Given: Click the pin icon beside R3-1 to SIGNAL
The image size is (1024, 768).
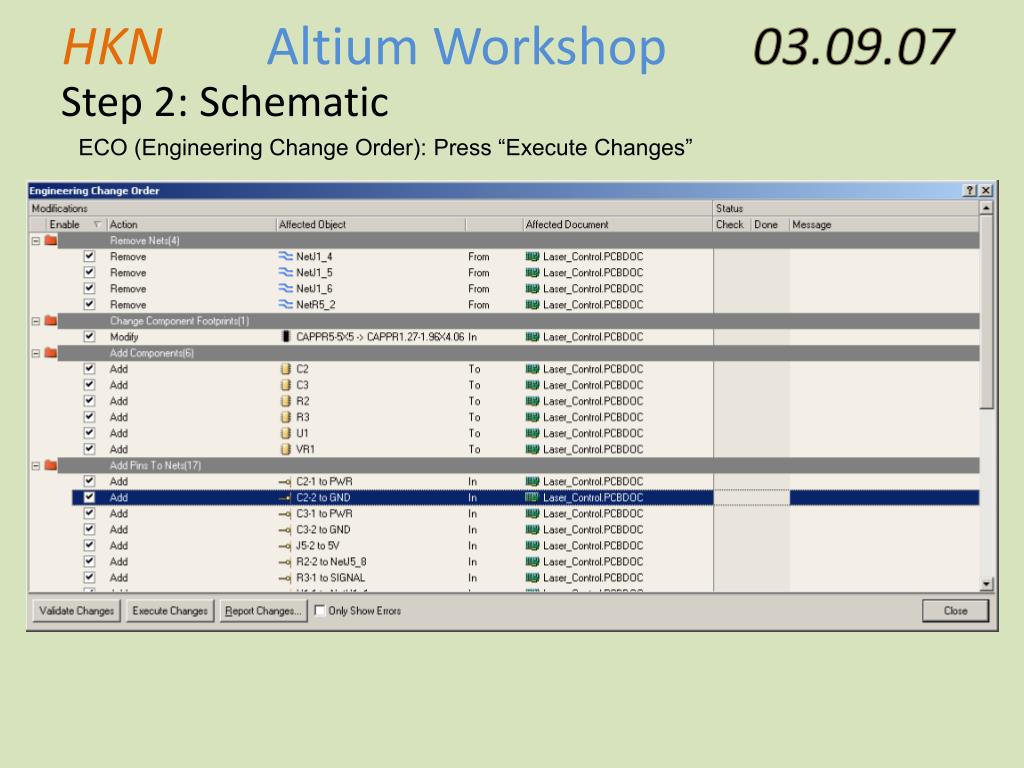Looking at the screenshot, I should (x=285, y=578).
